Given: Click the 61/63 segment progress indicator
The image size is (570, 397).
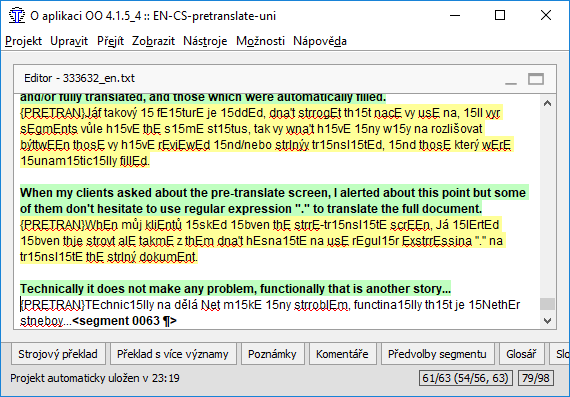Looking at the screenshot, I should click(x=466, y=378).
